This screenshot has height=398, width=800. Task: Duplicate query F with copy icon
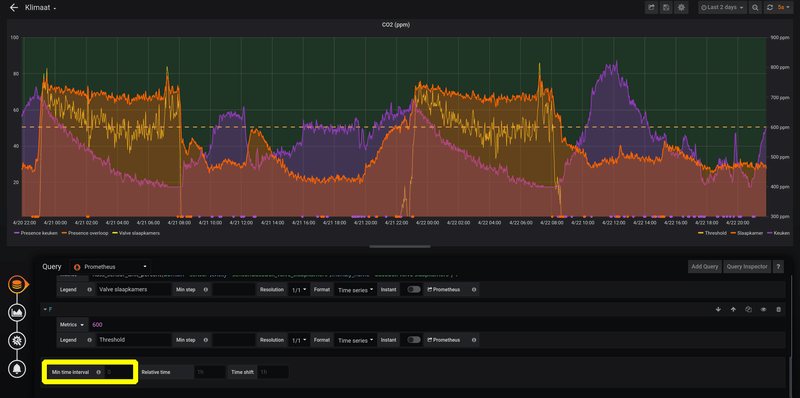[x=748, y=309]
